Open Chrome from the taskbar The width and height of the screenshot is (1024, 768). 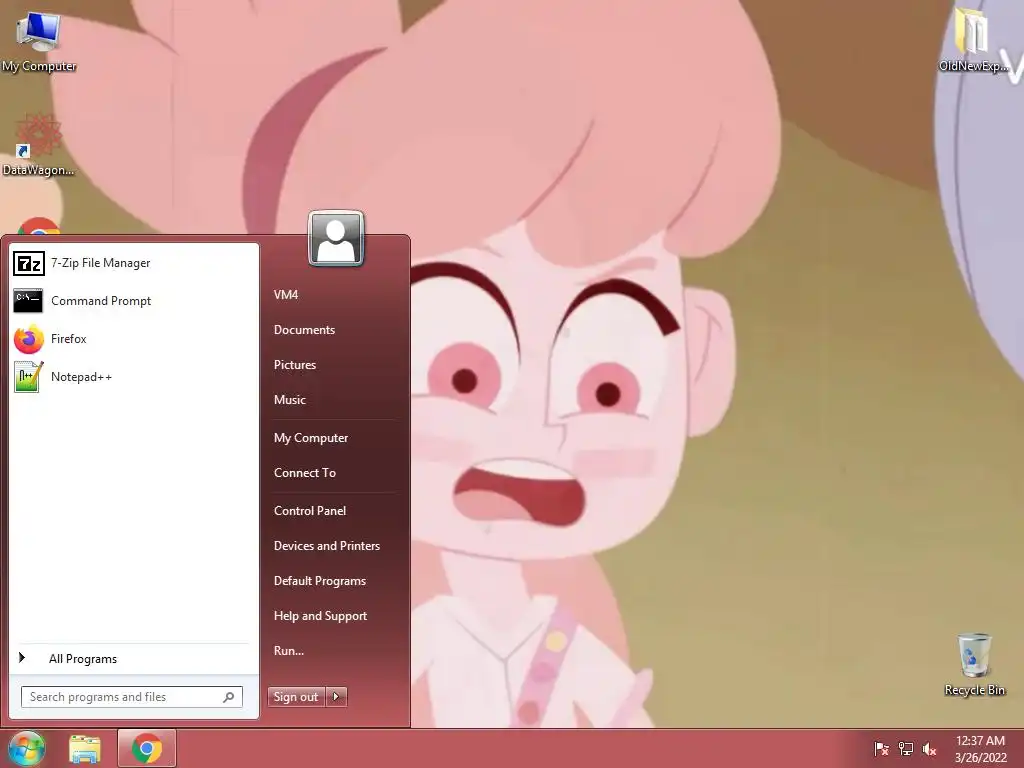click(147, 748)
